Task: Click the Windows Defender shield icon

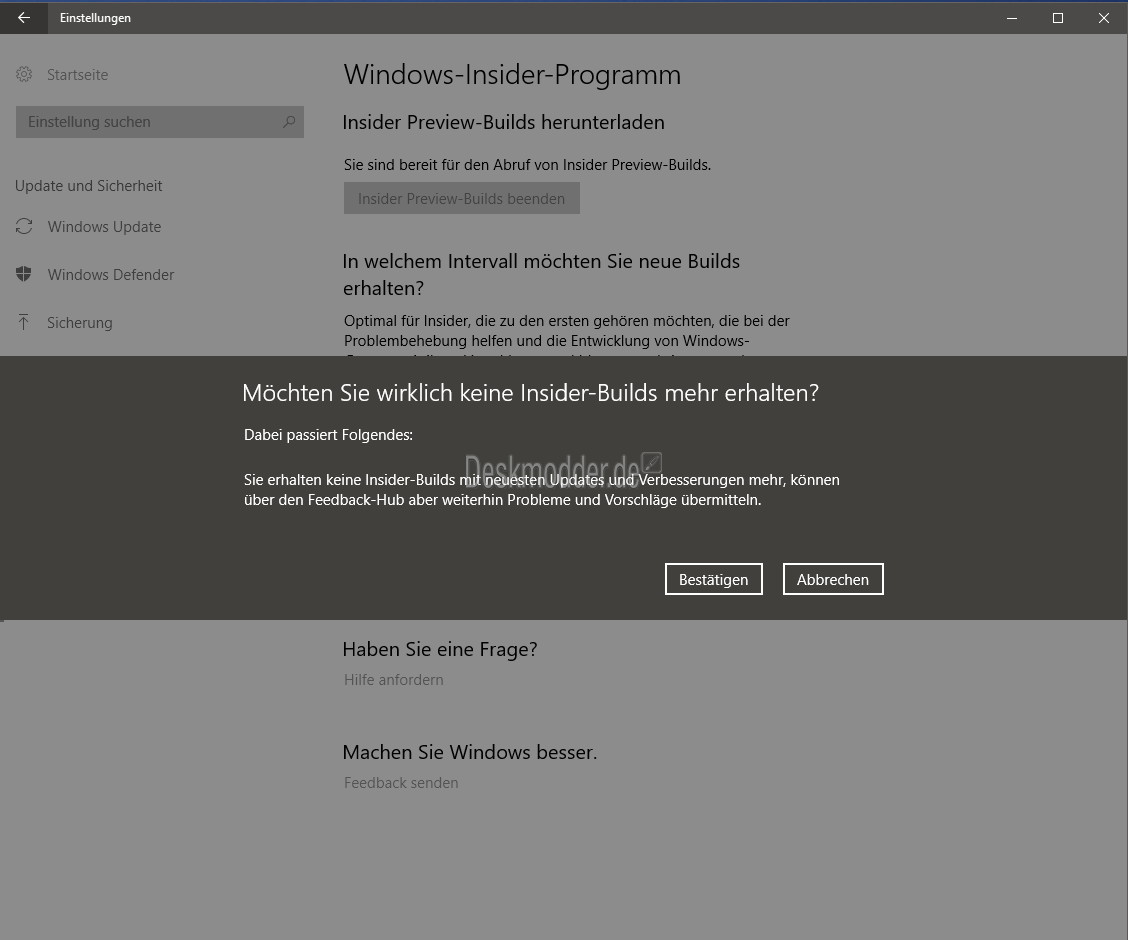Action: [x=24, y=274]
